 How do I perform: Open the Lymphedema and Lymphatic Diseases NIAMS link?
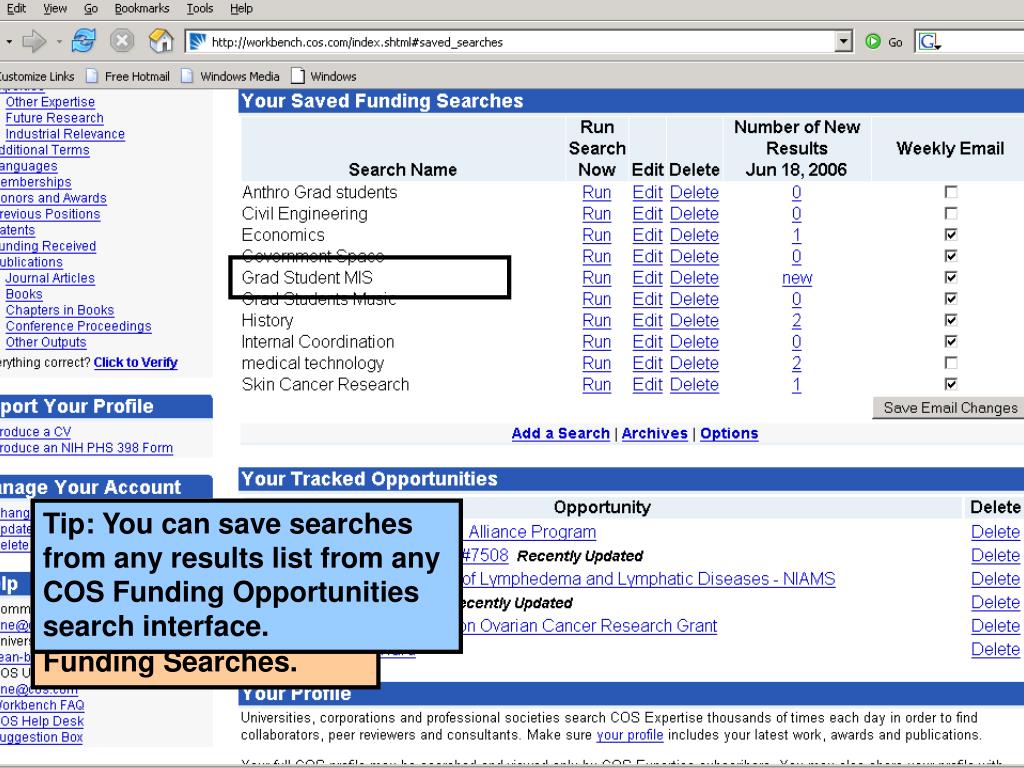648,579
